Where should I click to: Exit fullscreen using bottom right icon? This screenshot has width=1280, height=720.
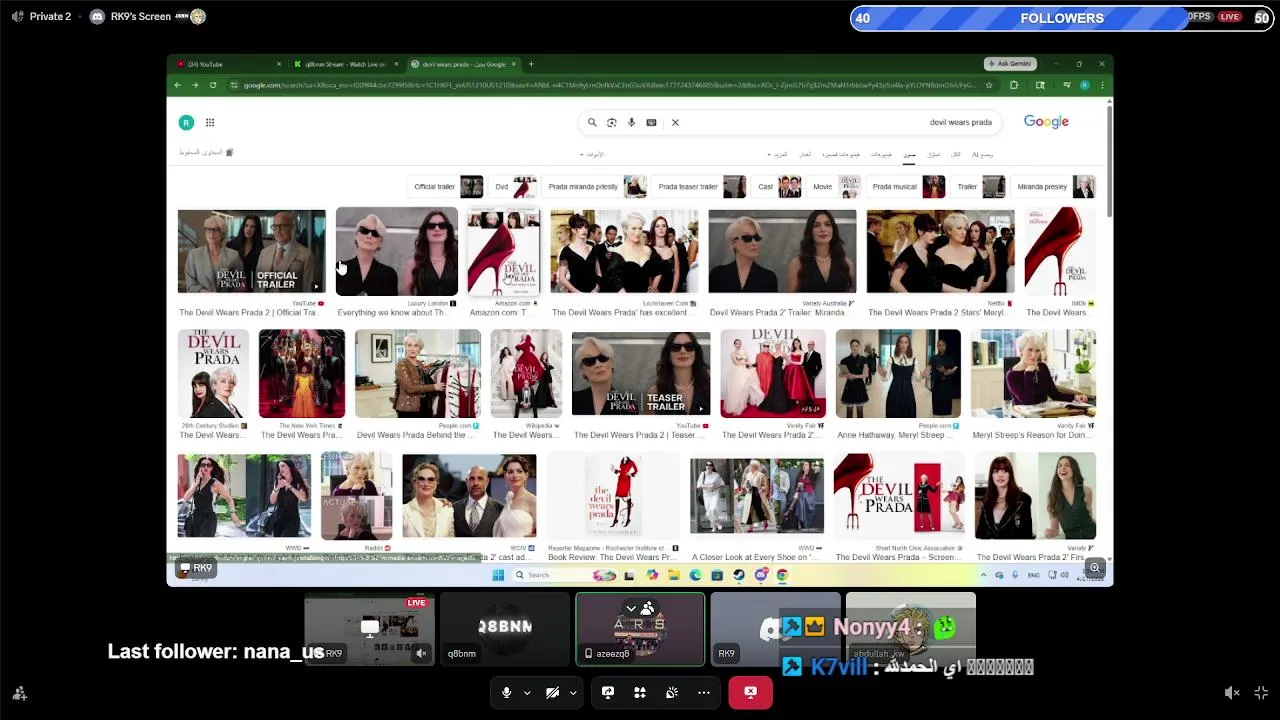1261,692
